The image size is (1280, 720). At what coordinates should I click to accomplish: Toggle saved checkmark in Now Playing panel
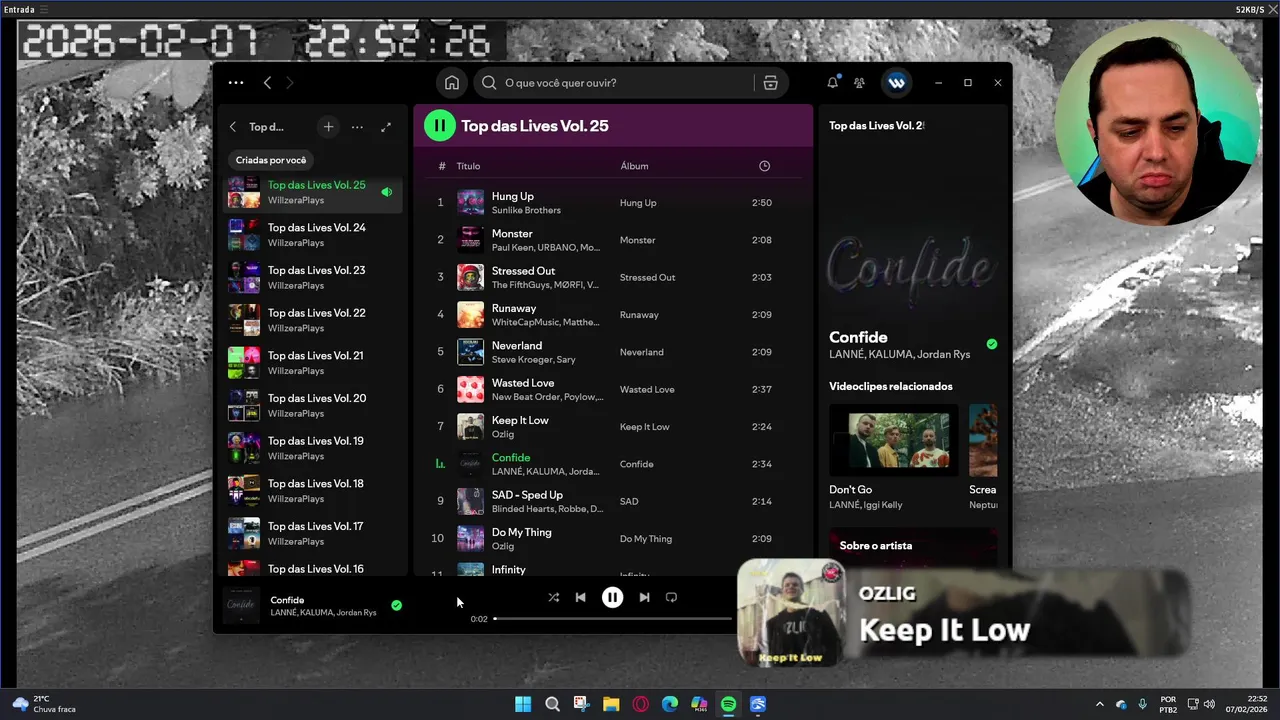[x=992, y=344]
